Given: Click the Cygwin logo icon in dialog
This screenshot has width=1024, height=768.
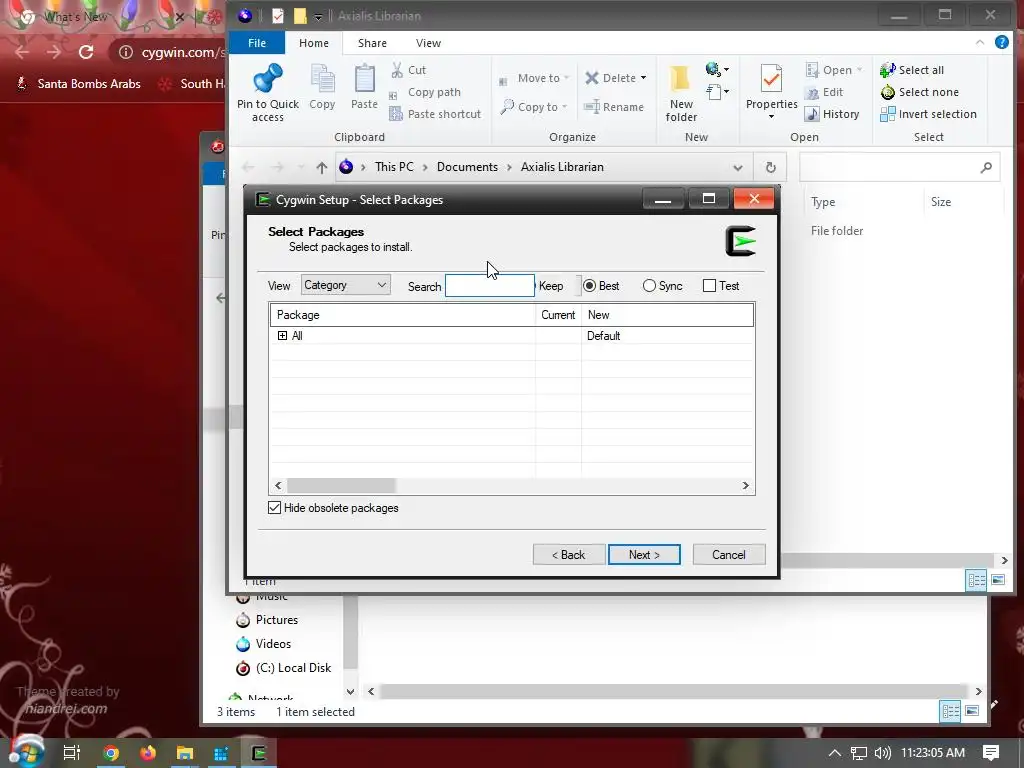Looking at the screenshot, I should 741,241.
